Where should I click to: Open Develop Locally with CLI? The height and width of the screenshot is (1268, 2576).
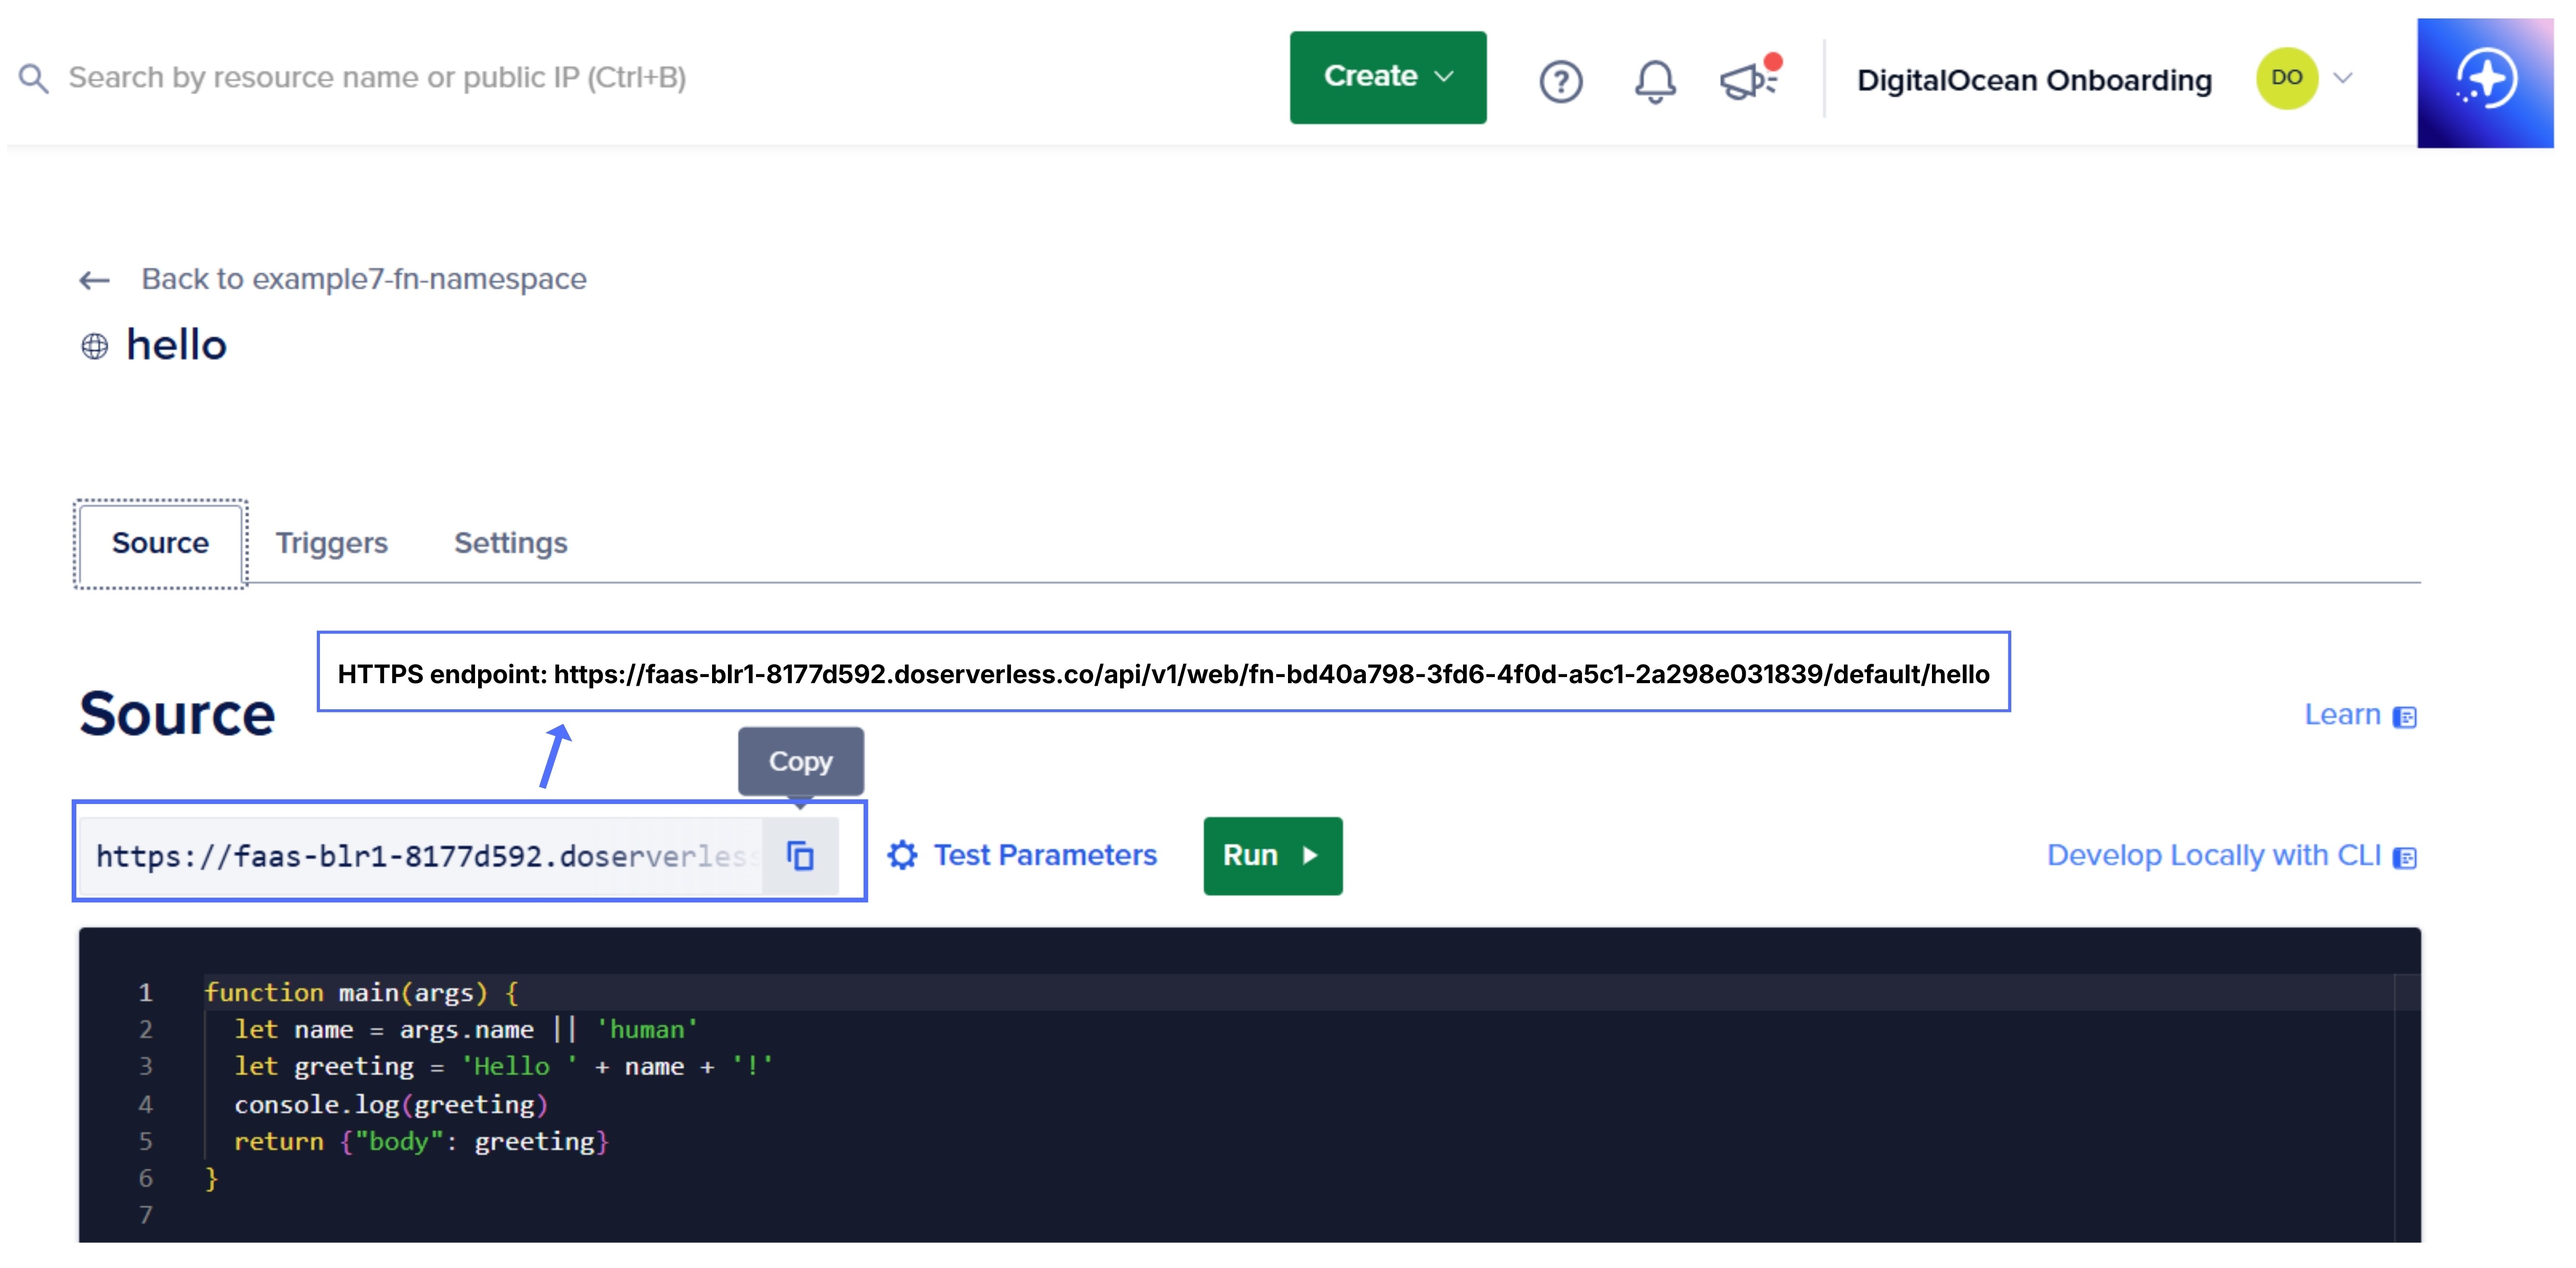(2214, 855)
